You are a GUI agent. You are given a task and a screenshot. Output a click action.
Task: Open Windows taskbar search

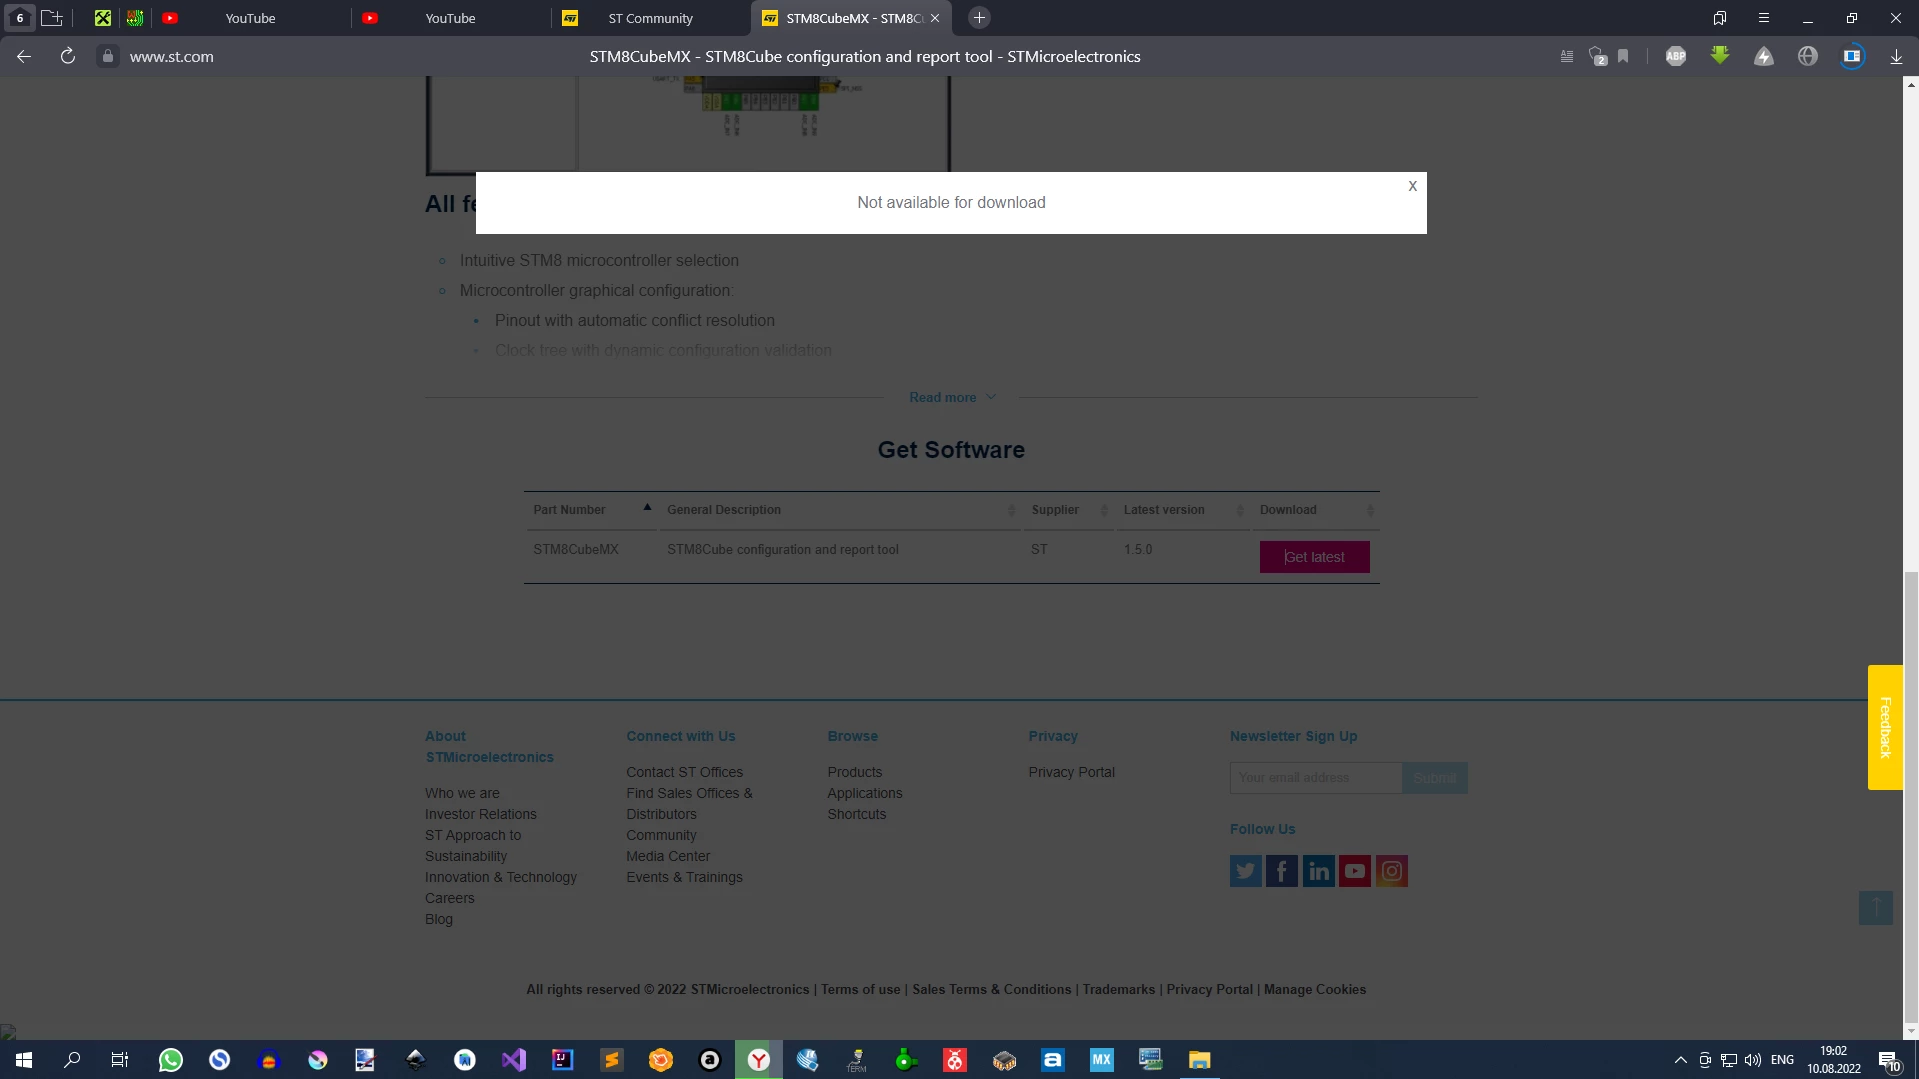[72, 1060]
